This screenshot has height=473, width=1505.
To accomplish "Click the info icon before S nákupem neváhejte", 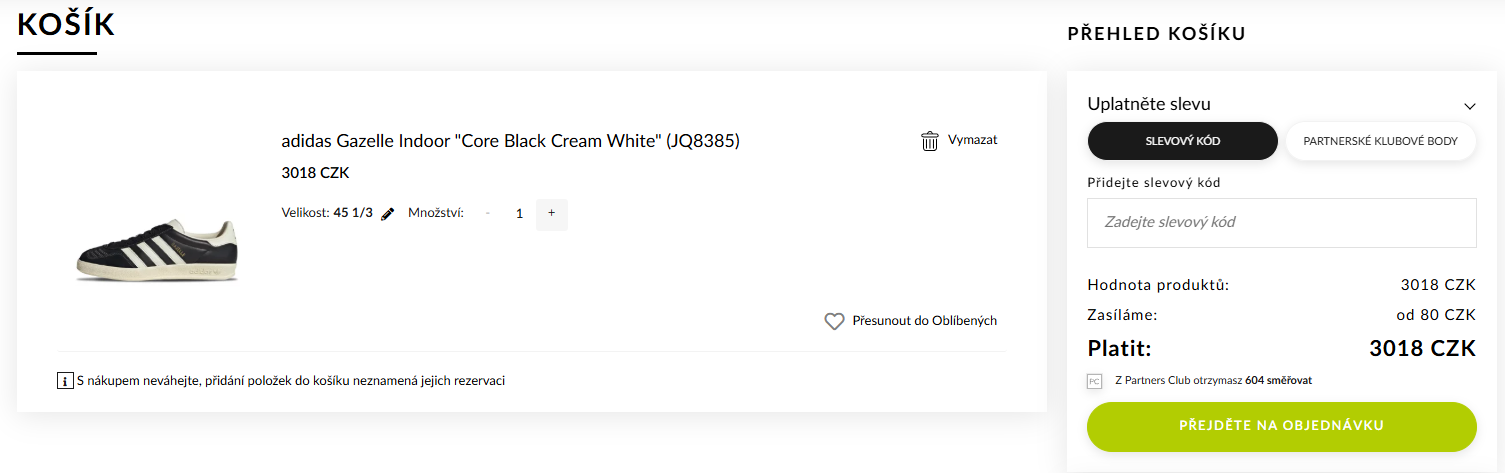I will (x=65, y=381).
